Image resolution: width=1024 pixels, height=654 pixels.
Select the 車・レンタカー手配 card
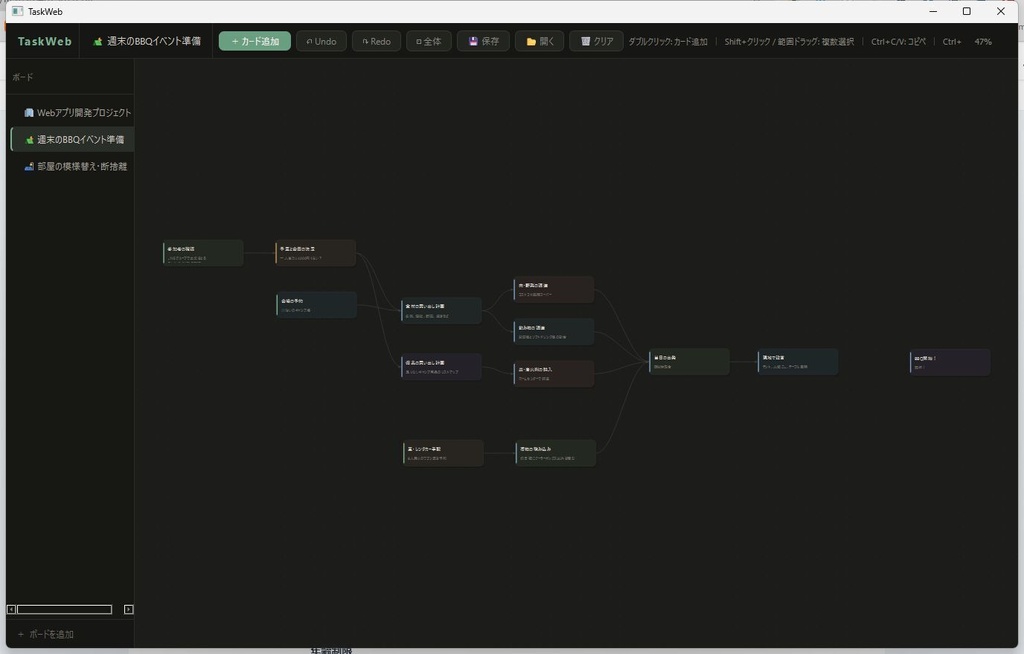point(443,453)
